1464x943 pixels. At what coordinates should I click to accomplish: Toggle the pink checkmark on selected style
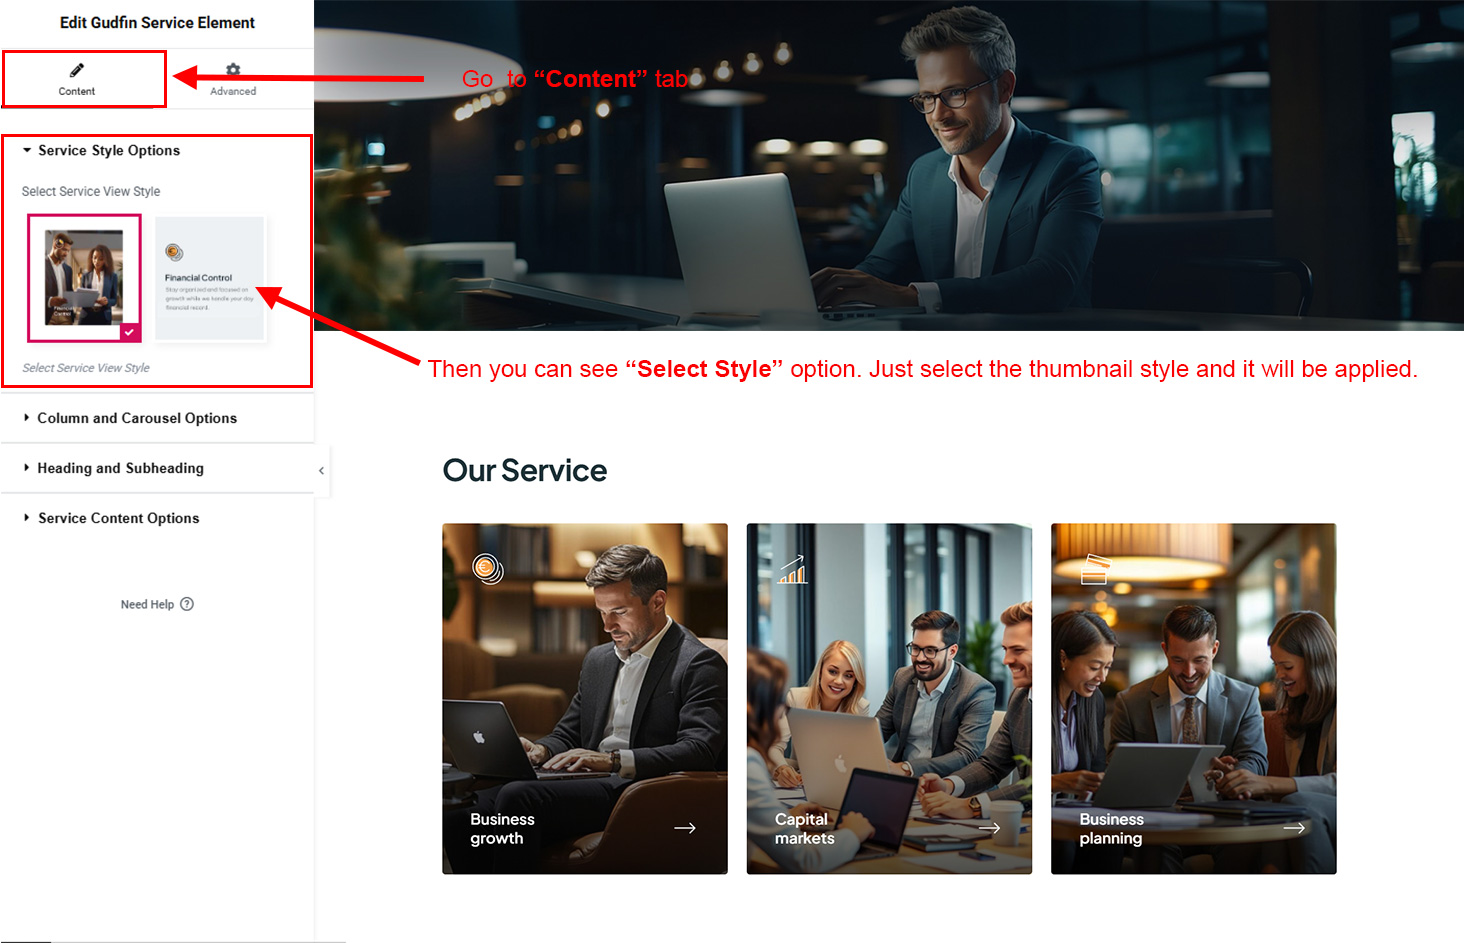130,332
